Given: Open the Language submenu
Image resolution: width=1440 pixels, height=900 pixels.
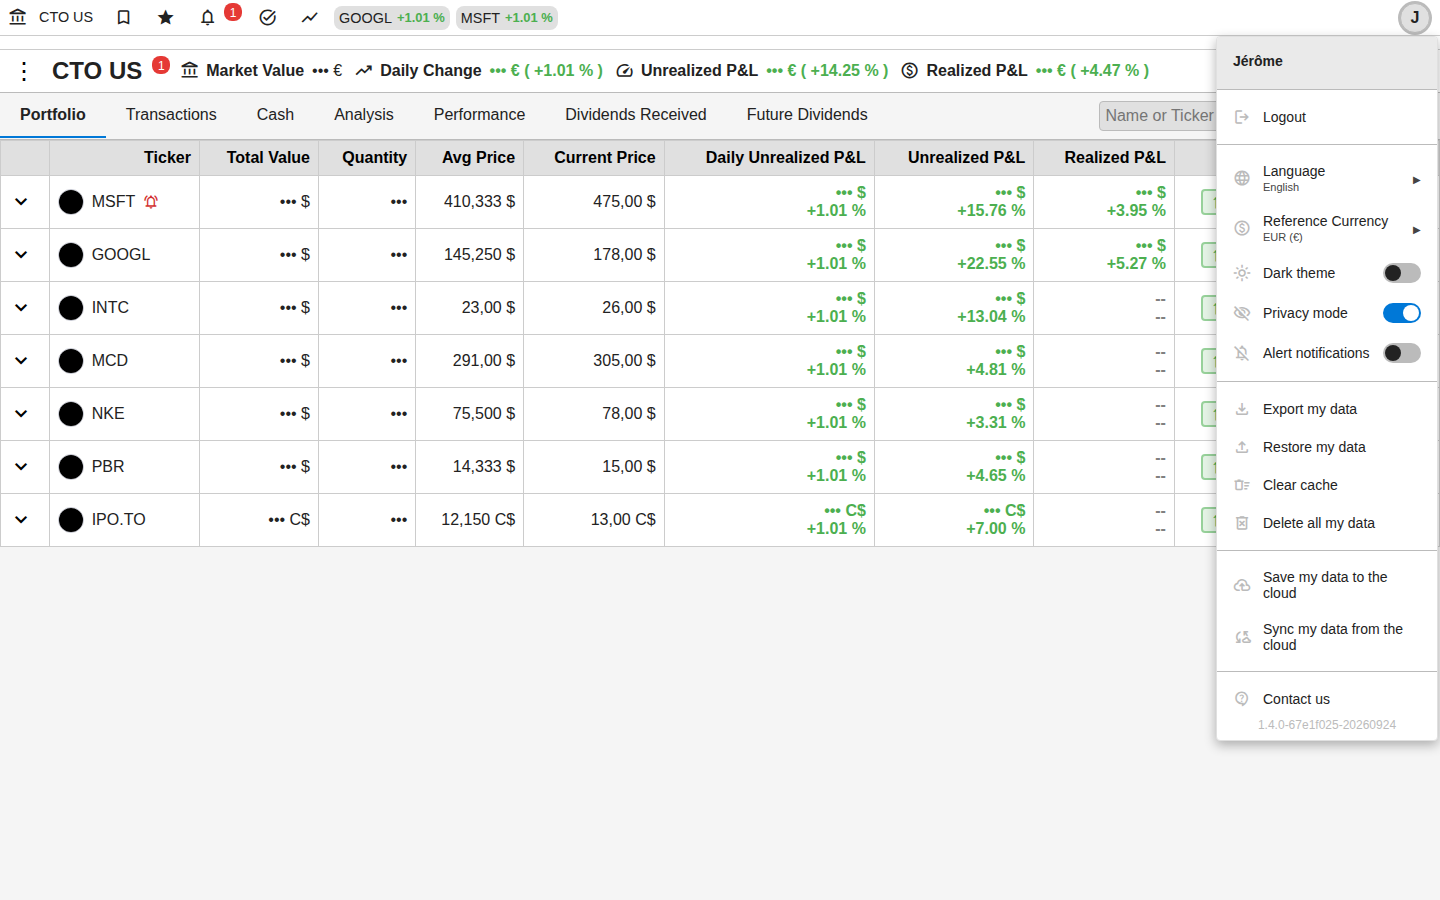Looking at the screenshot, I should click(x=1327, y=179).
